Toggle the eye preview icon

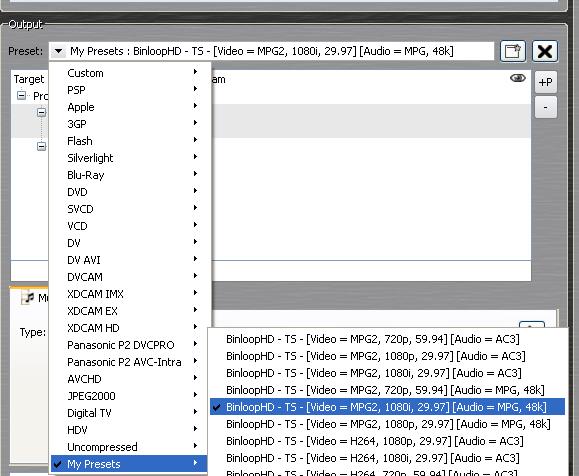click(517, 78)
